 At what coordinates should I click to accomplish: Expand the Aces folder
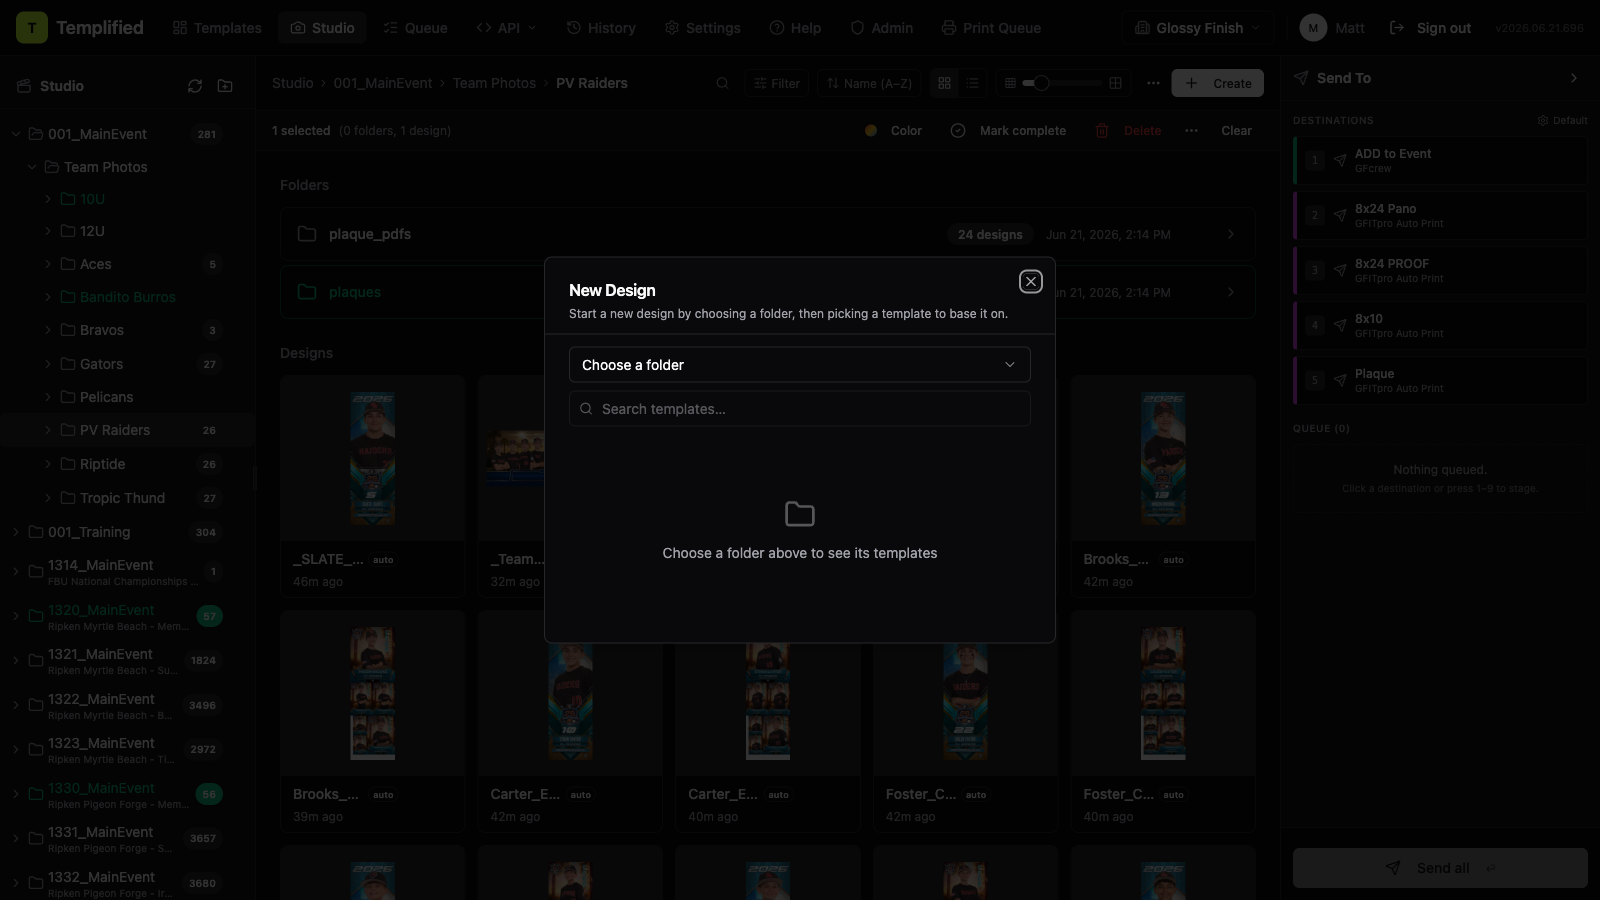pos(47,264)
